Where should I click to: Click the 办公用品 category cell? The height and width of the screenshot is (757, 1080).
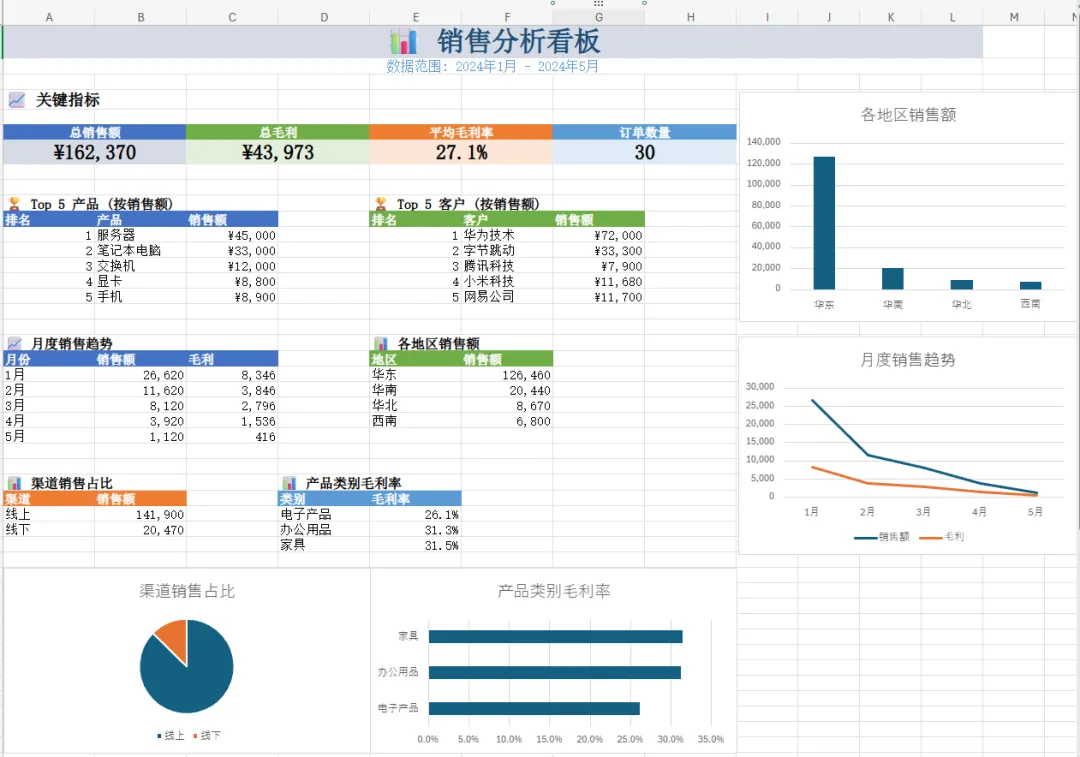(324, 530)
